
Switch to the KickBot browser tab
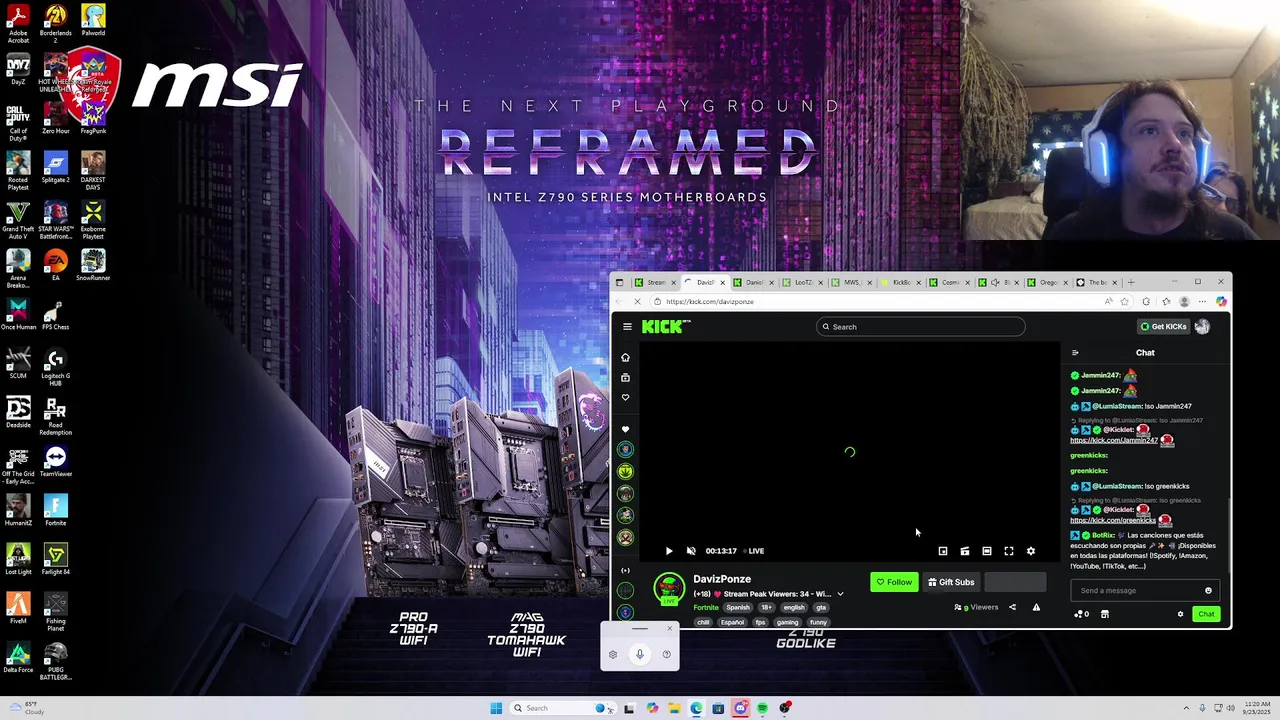pos(900,282)
